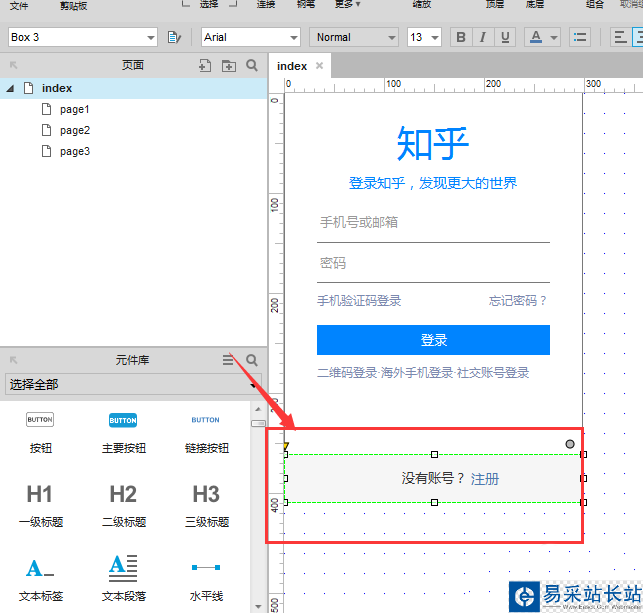Click the 密码 password field

(x=433, y=263)
